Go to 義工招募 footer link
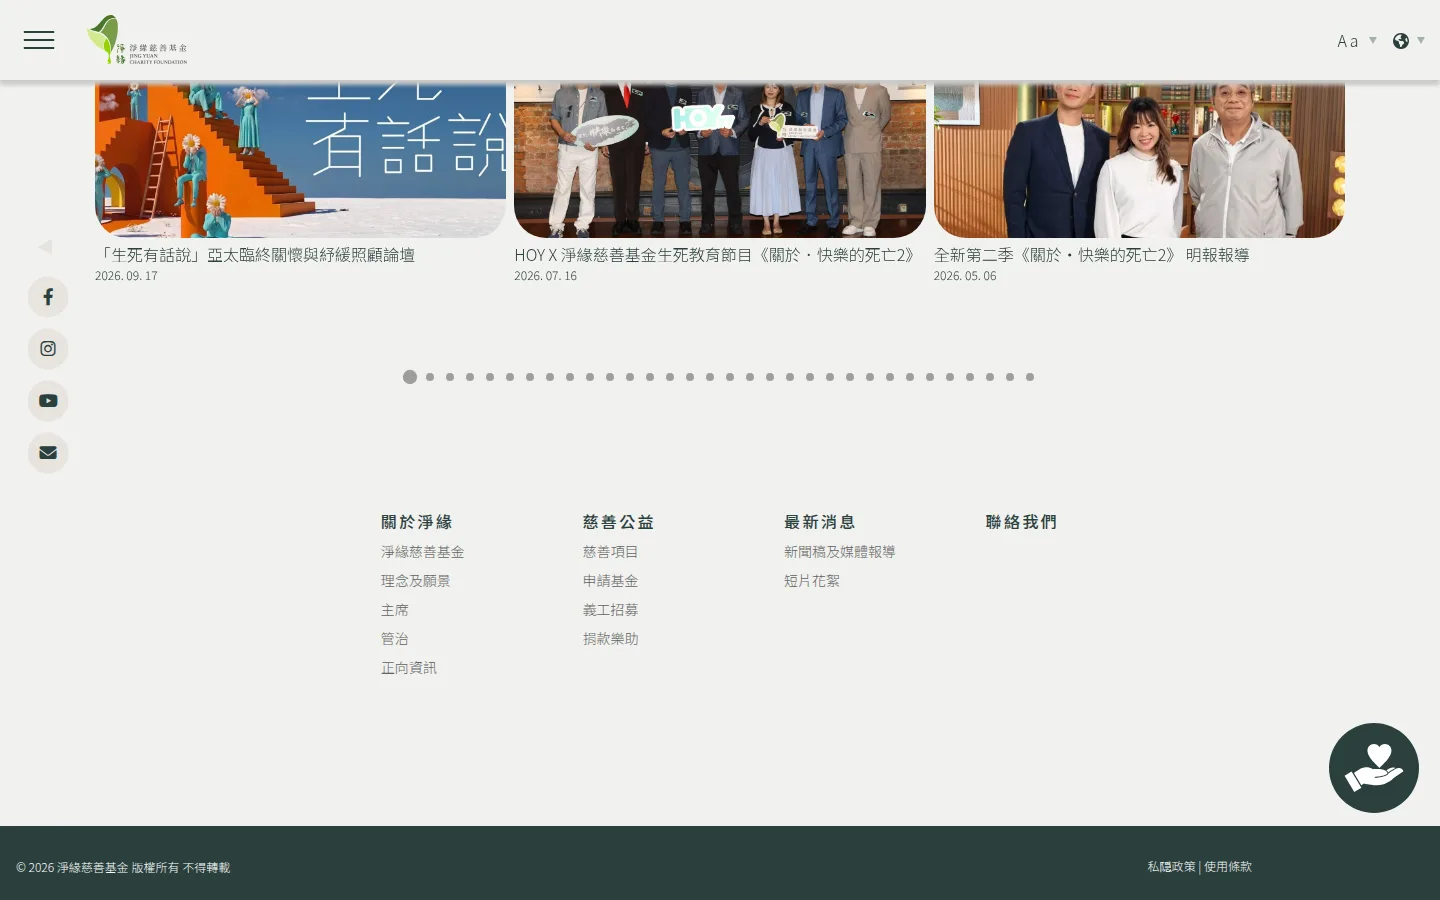Viewport: 1440px width, 900px height. (610, 610)
